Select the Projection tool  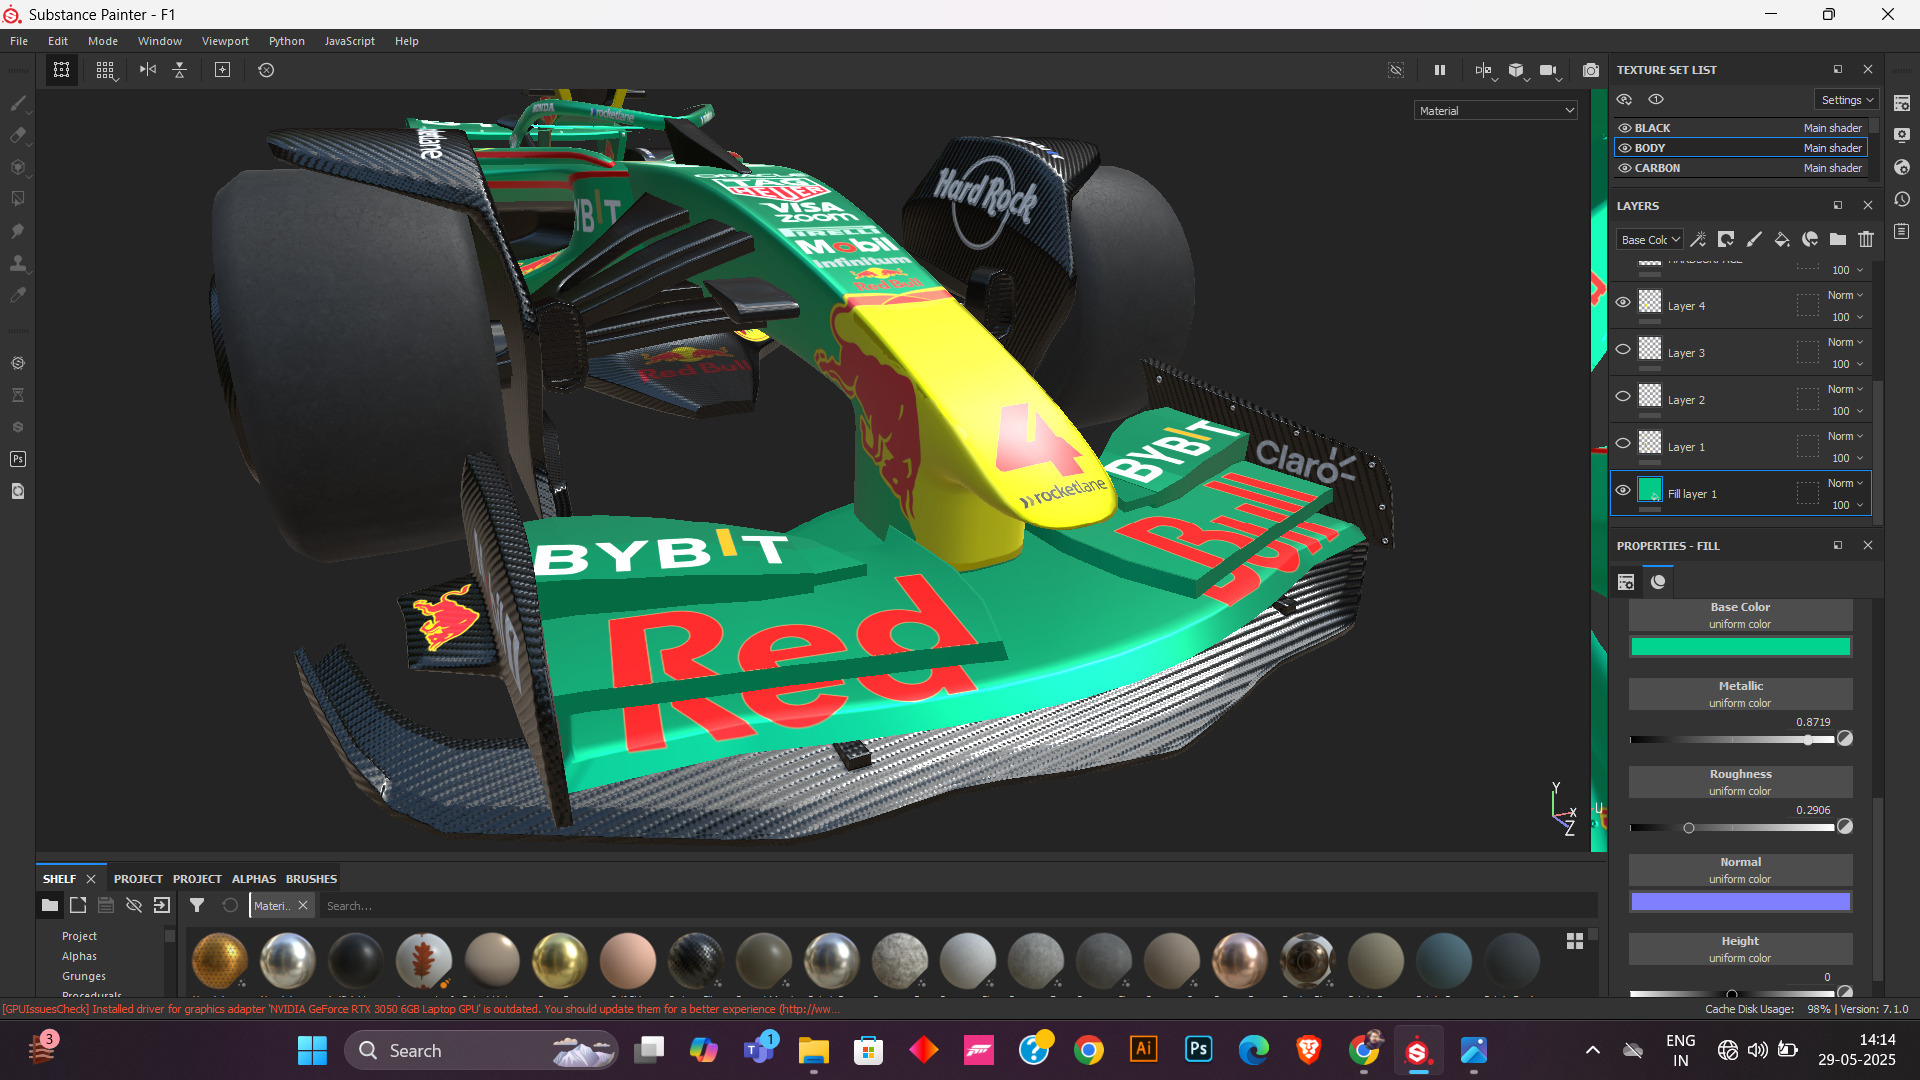[17, 167]
